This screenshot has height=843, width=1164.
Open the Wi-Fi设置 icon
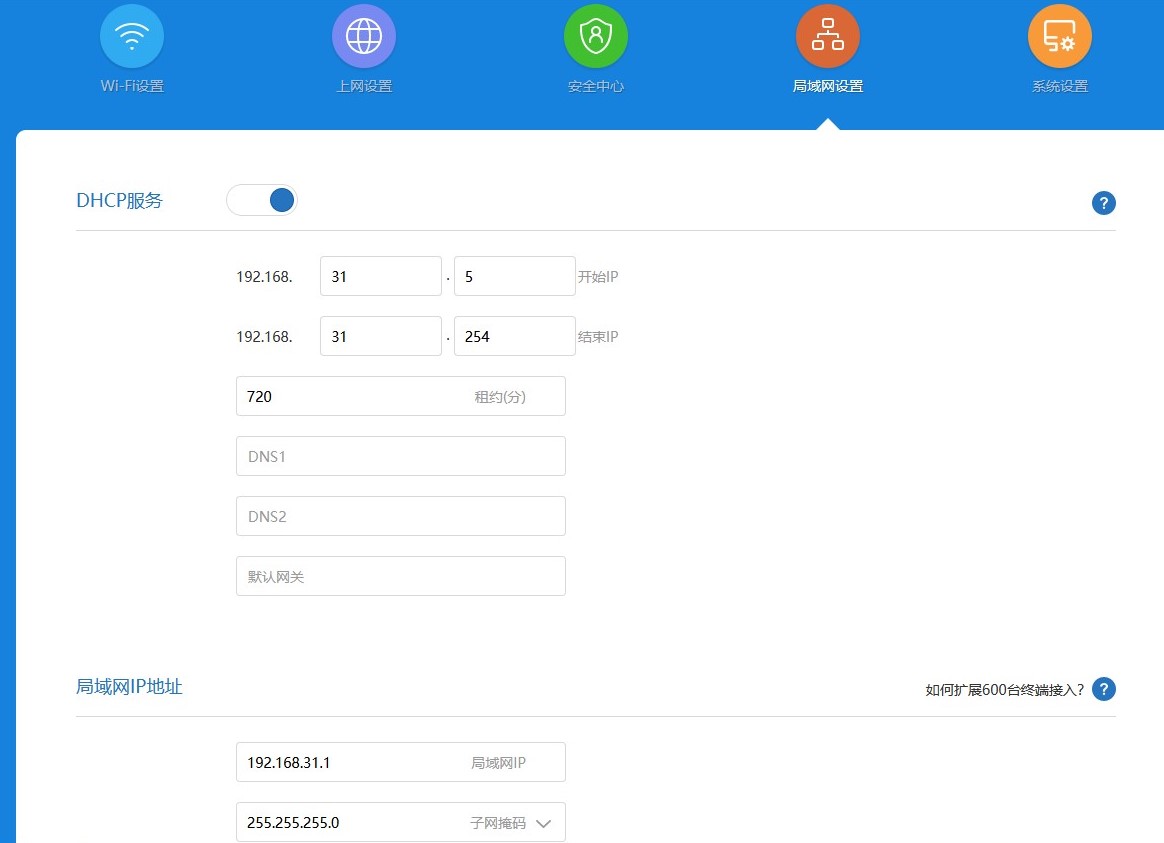[x=132, y=36]
